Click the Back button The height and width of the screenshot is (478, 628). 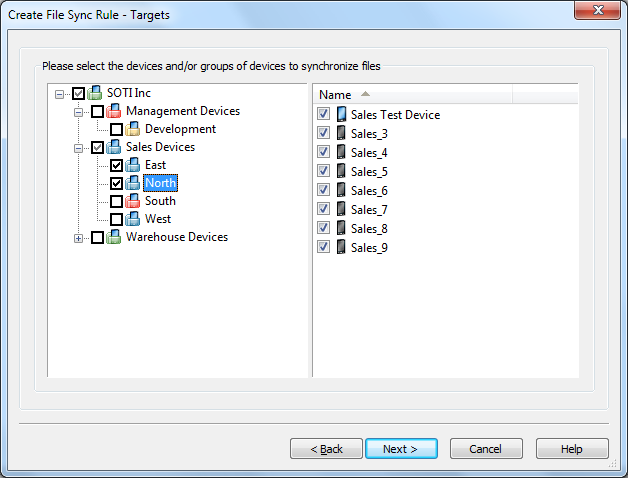point(326,449)
